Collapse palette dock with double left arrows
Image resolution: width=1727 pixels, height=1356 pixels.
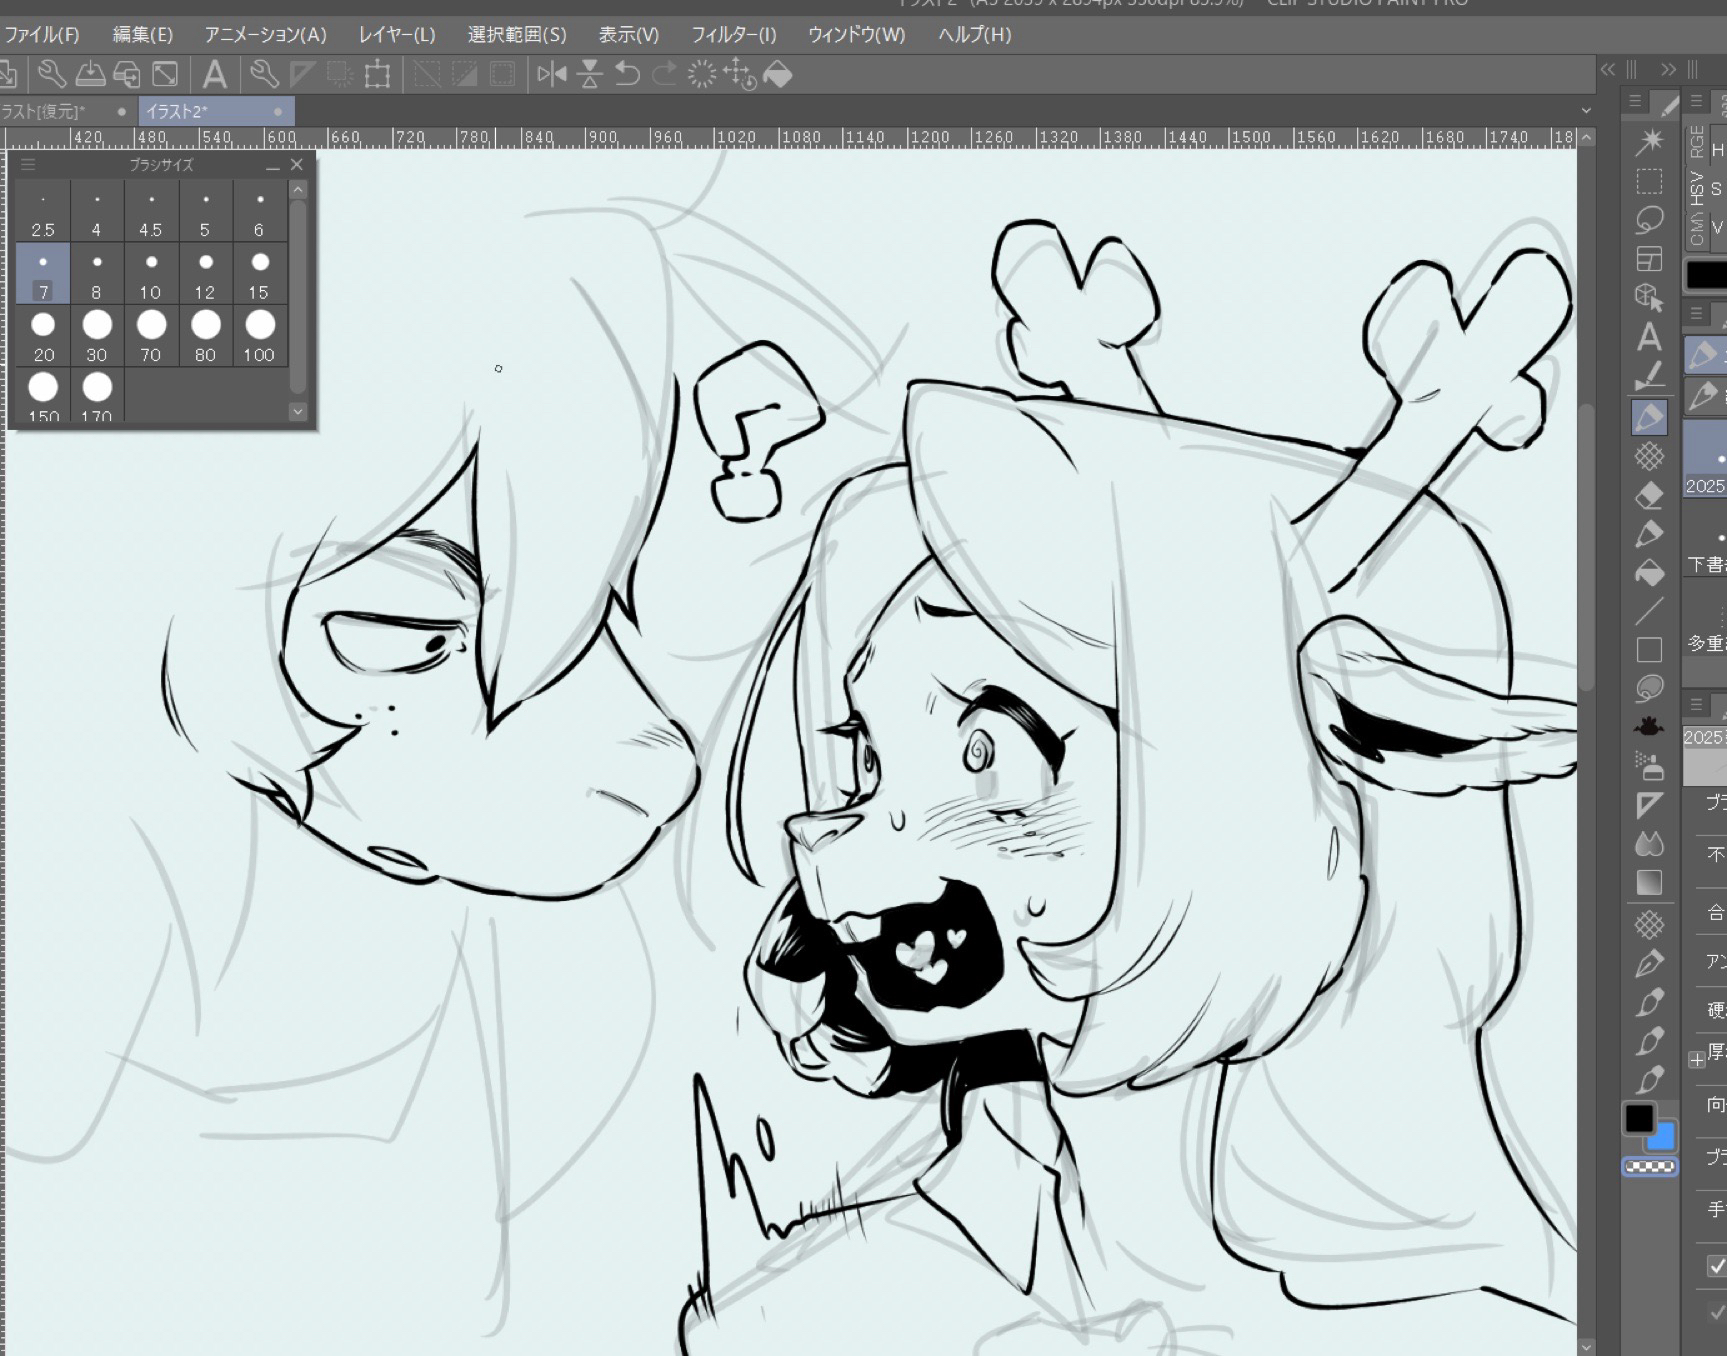click(x=1608, y=69)
